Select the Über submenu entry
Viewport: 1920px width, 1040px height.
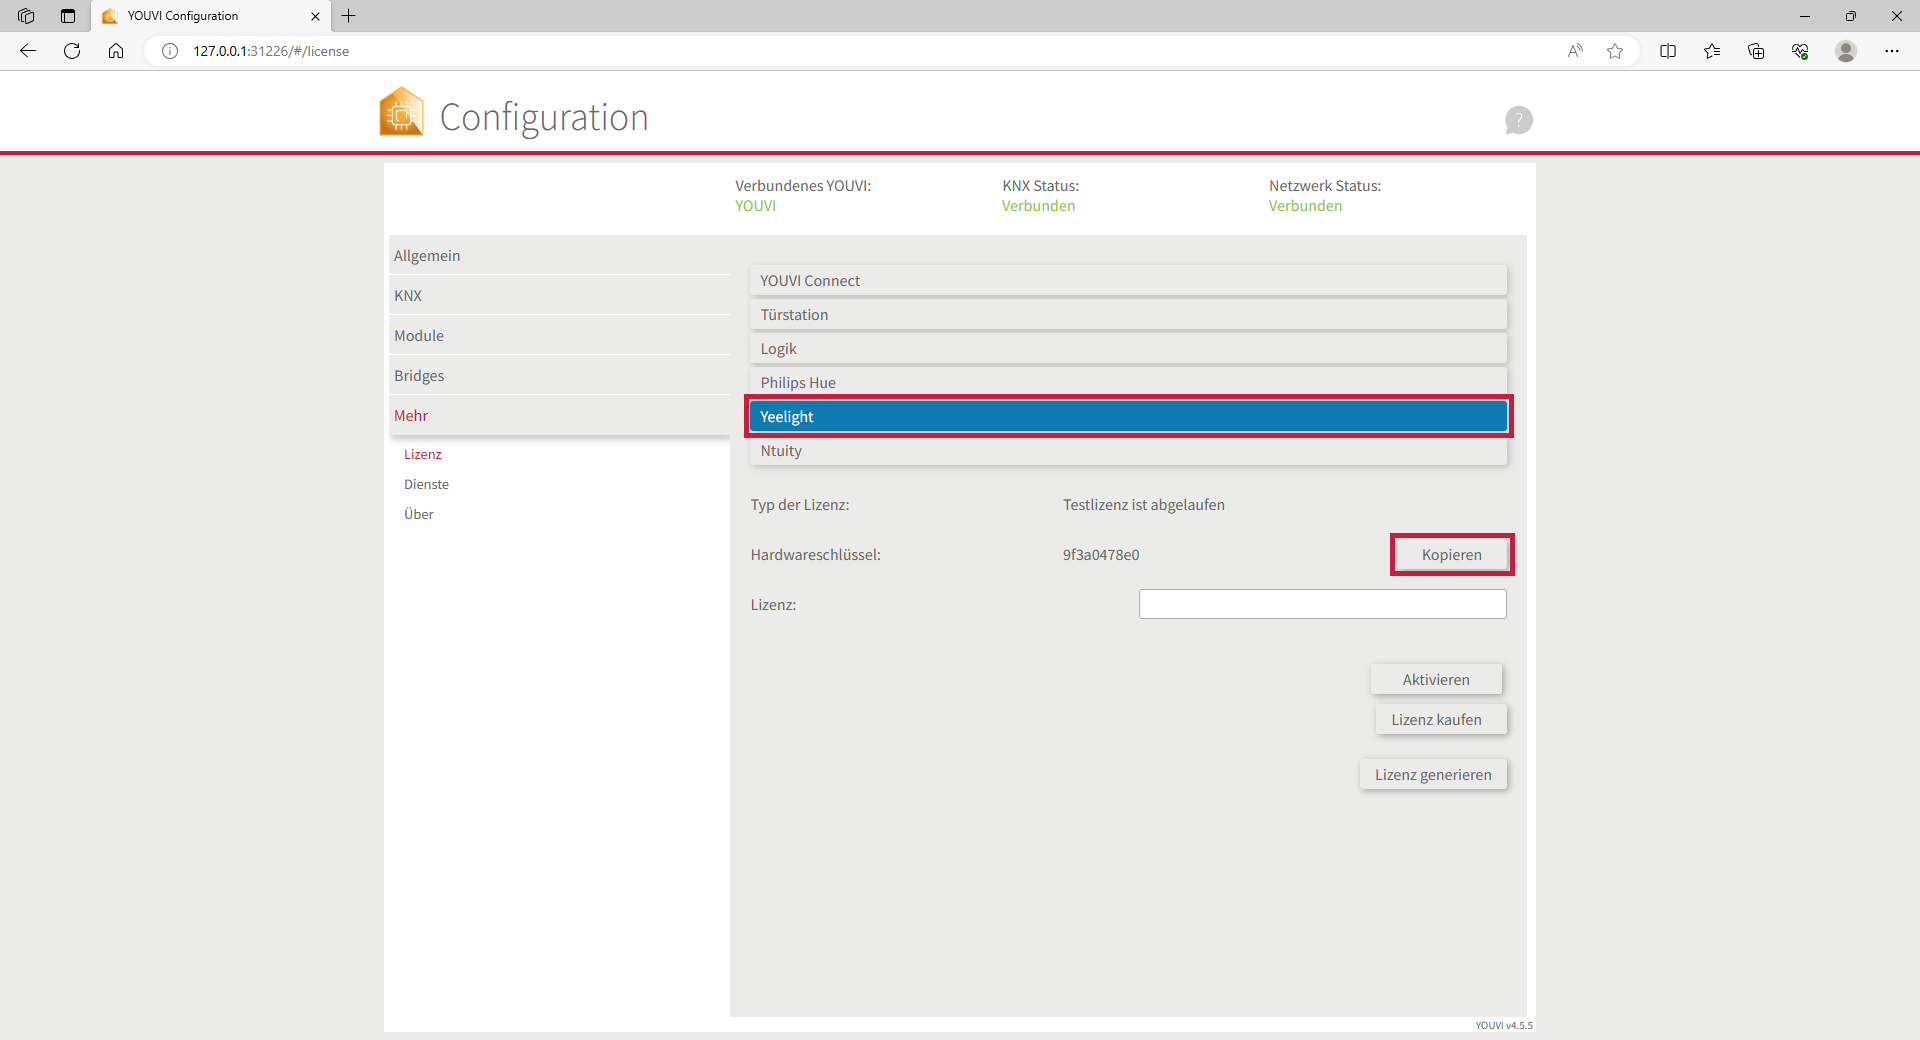[419, 514]
